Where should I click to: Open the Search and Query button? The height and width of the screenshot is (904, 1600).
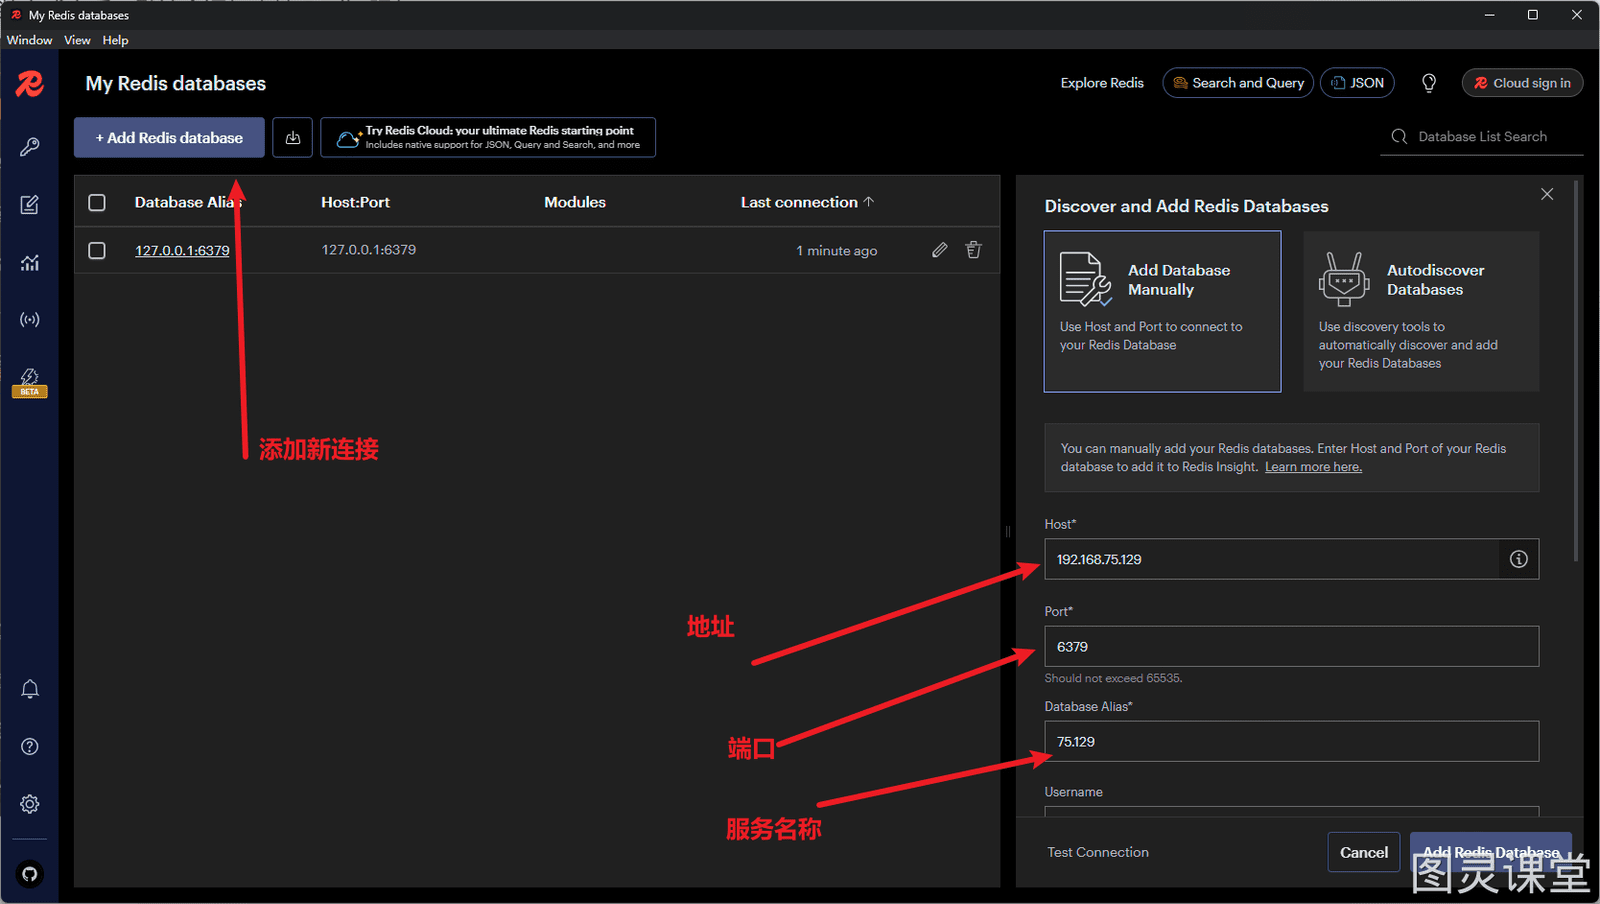pos(1238,83)
